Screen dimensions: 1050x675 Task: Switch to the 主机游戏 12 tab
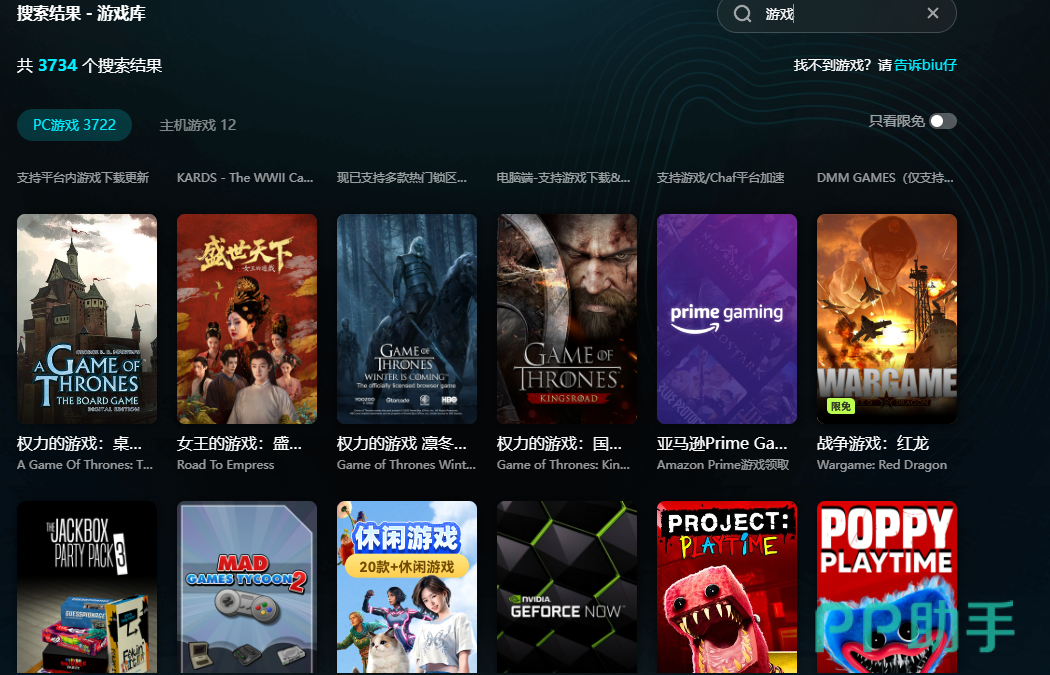pyautogui.click(x=198, y=125)
